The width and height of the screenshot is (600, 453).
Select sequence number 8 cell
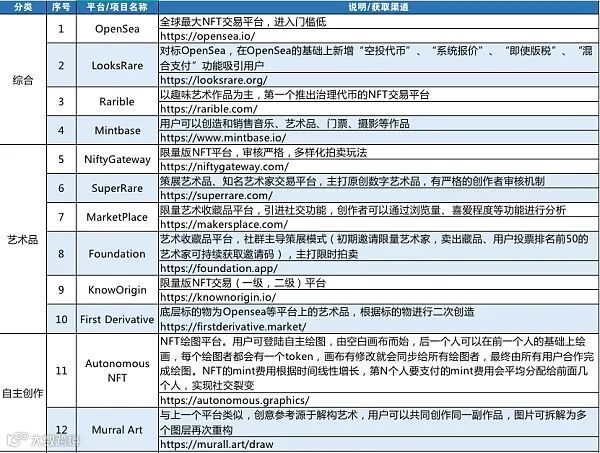pos(61,254)
